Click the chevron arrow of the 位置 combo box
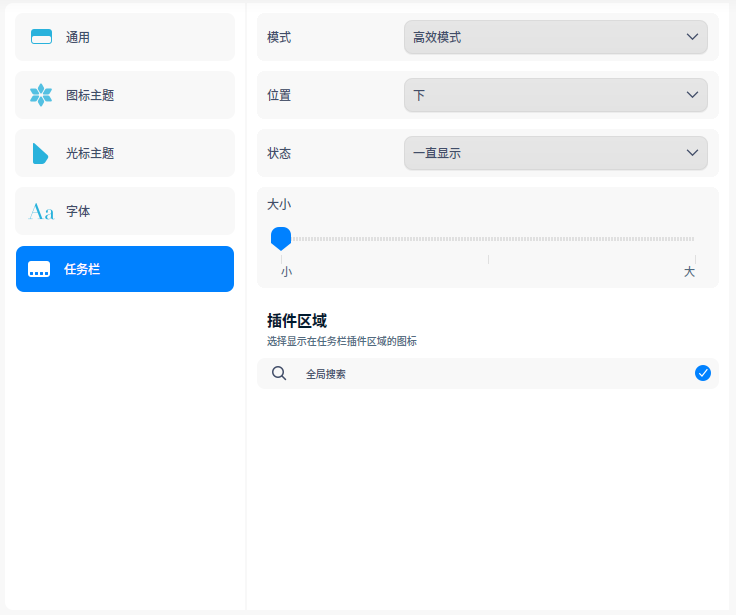The height and width of the screenshot is (615, 736). tap(692, 95)
